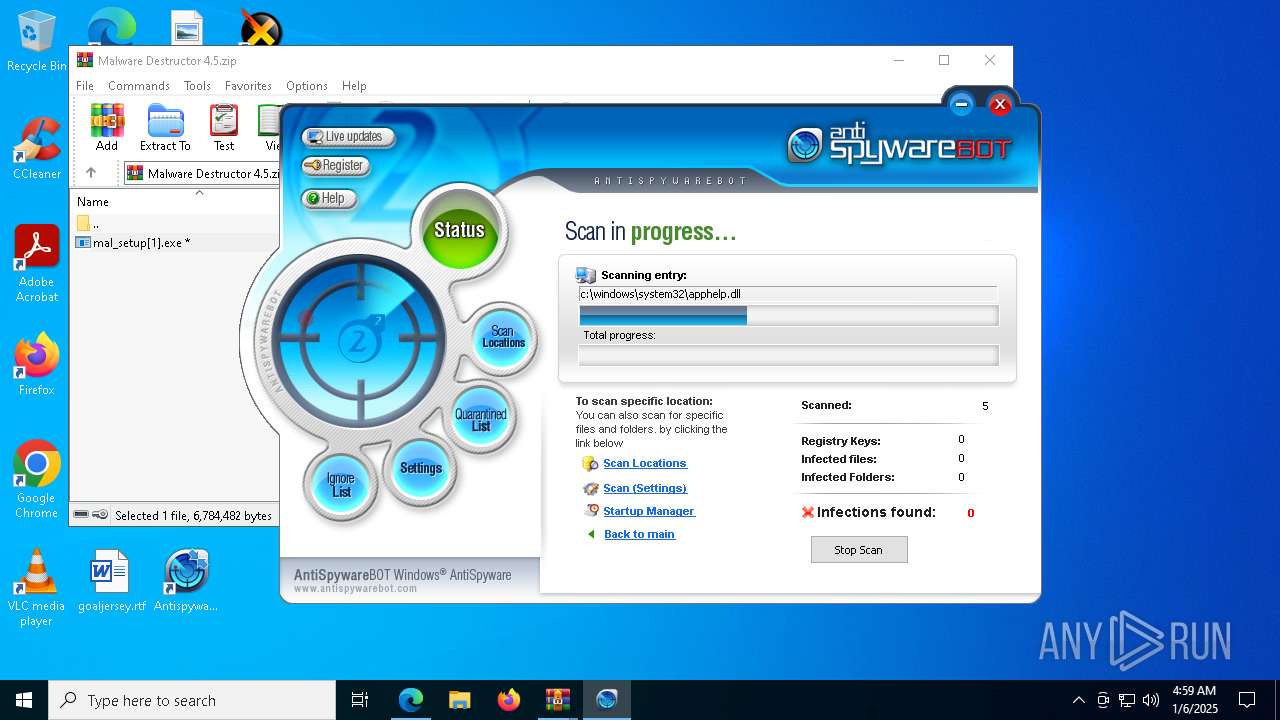Image resolution: width=1280 pixels, height=720 pixels.
Task: Open the Startup Manager link
Action: [649, 511]
